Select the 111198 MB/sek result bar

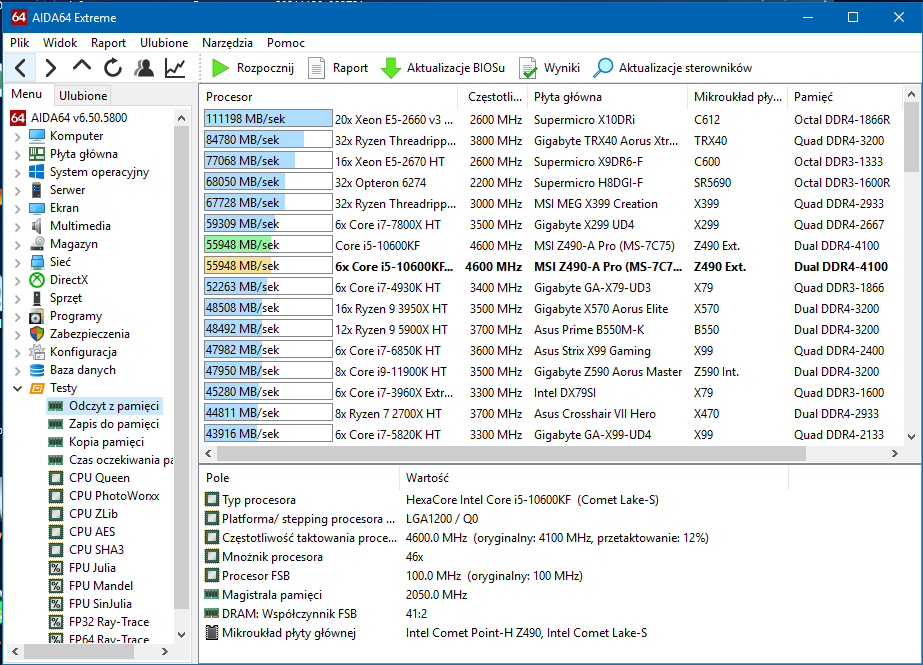tap(268, 119)
